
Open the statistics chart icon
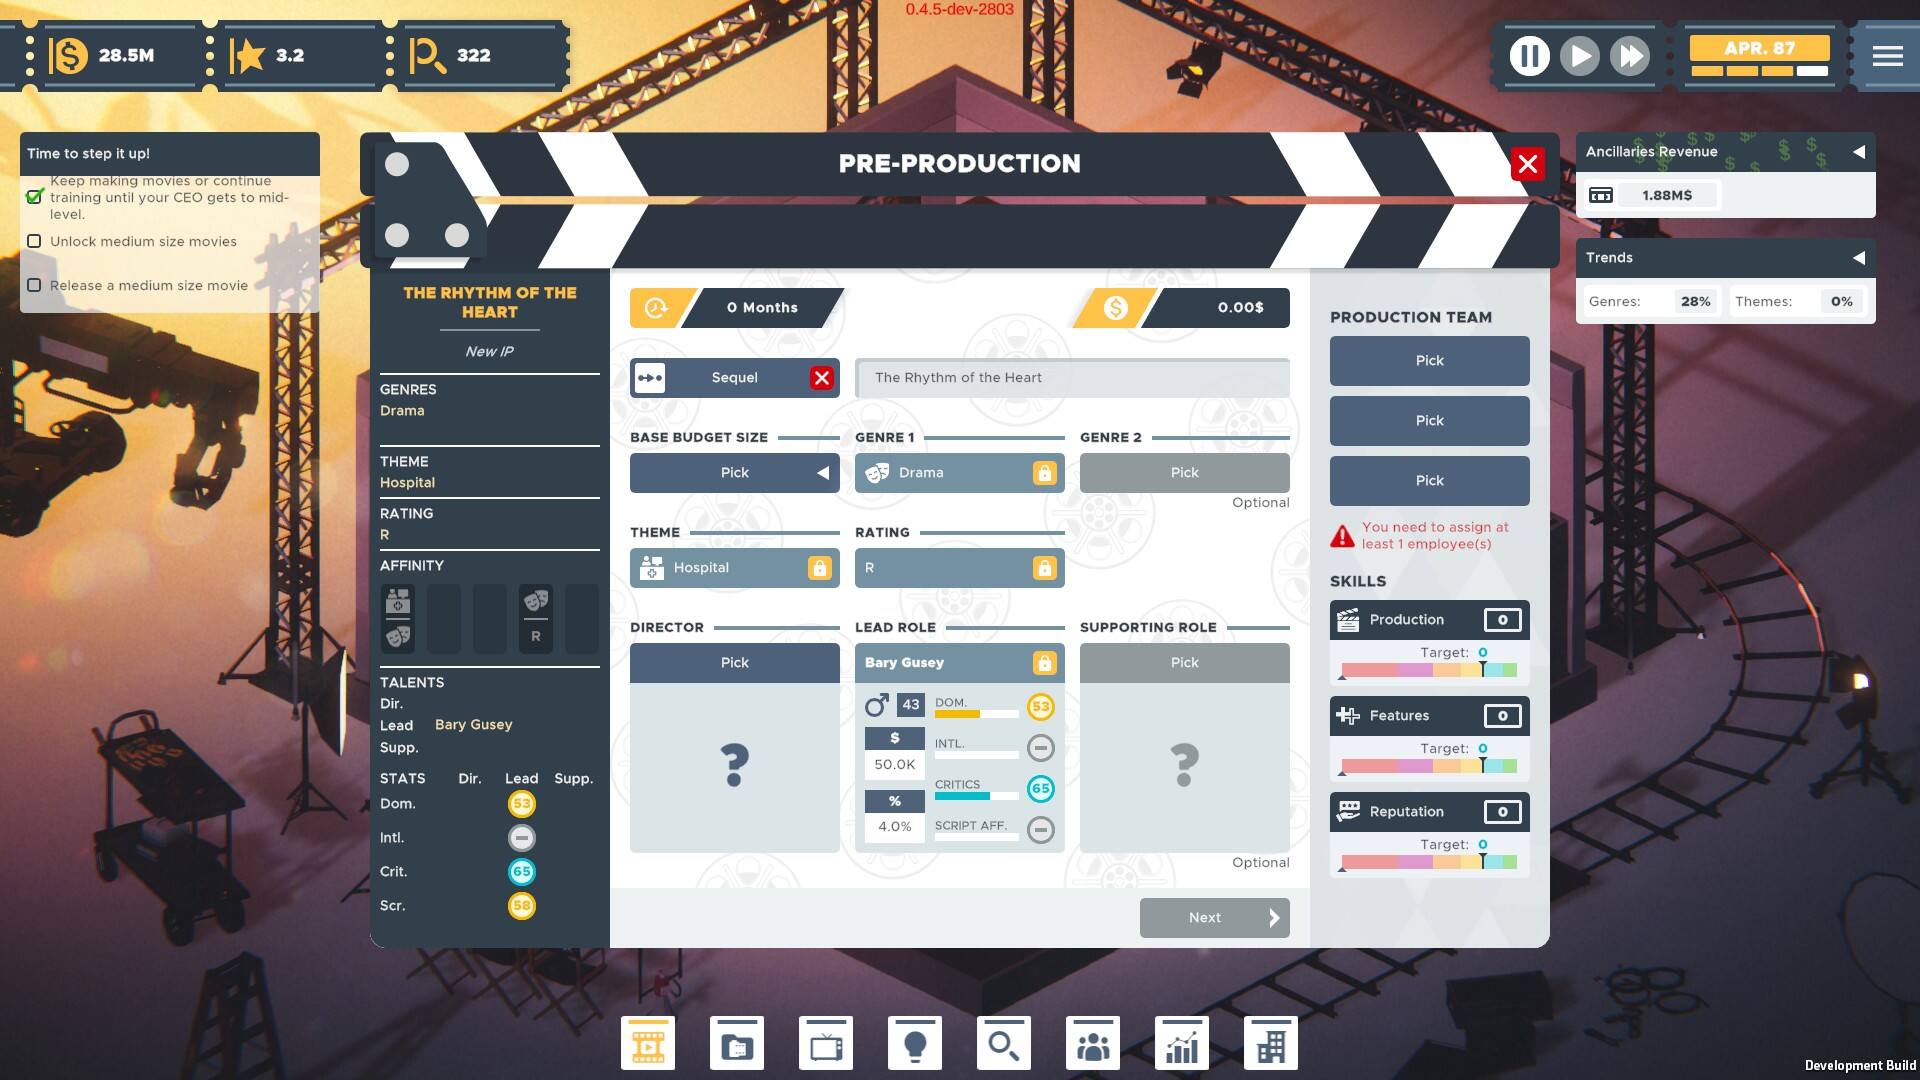coord(1182,1044)
